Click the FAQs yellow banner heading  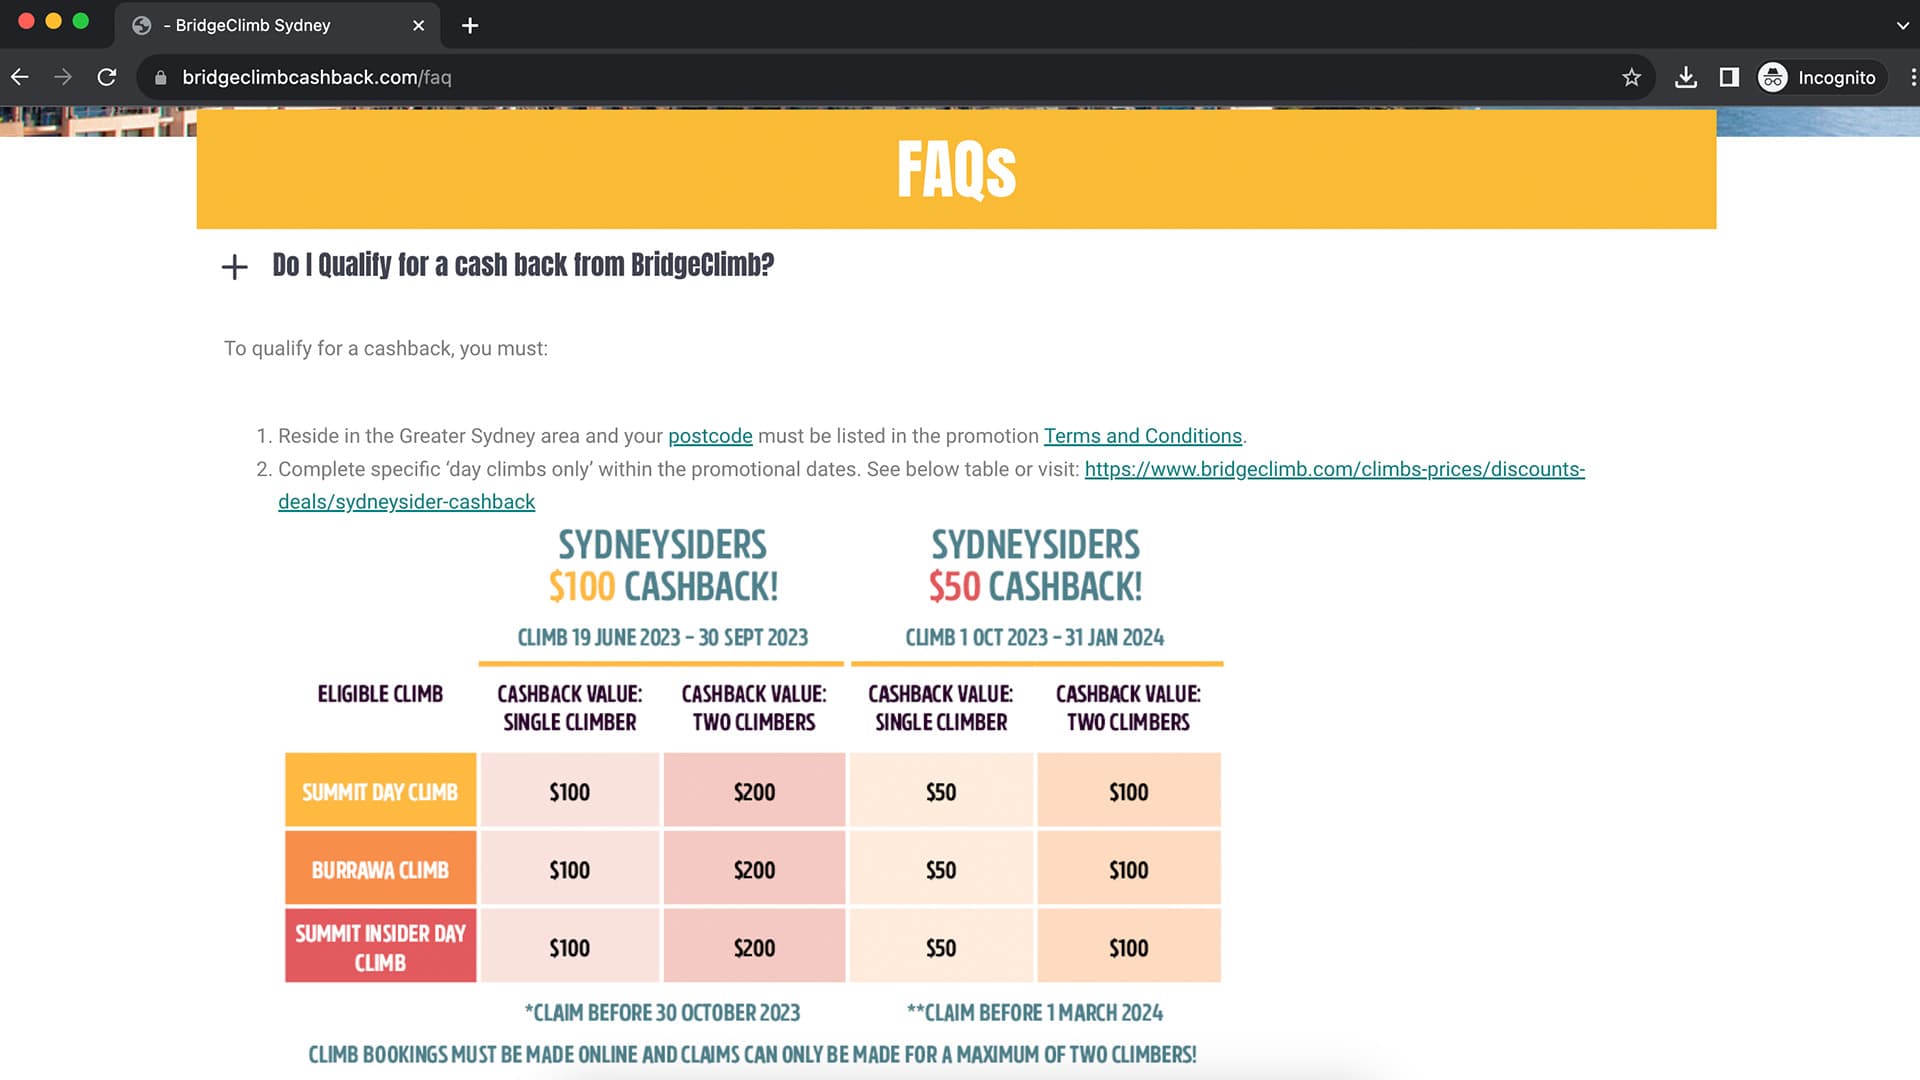[x=956, y=169]
